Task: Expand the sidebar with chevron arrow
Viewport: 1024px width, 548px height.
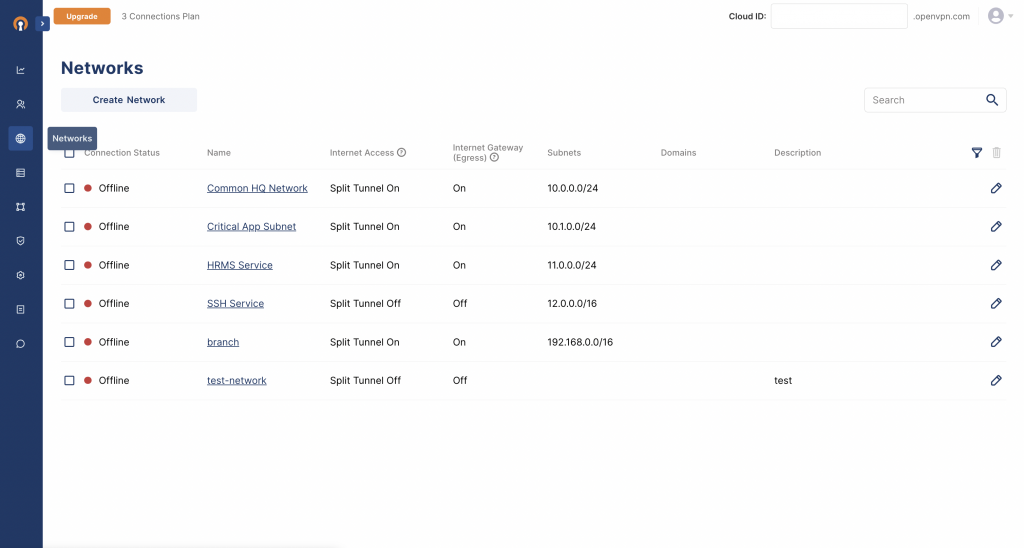Action: (42, 24)
